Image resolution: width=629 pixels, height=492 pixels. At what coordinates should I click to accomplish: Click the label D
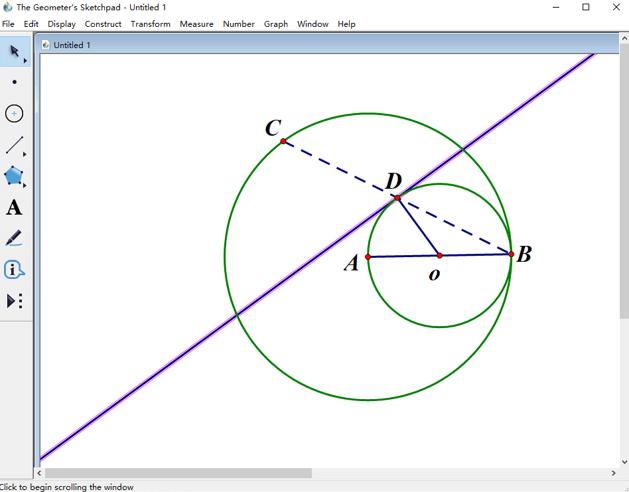tap(394, 181)
